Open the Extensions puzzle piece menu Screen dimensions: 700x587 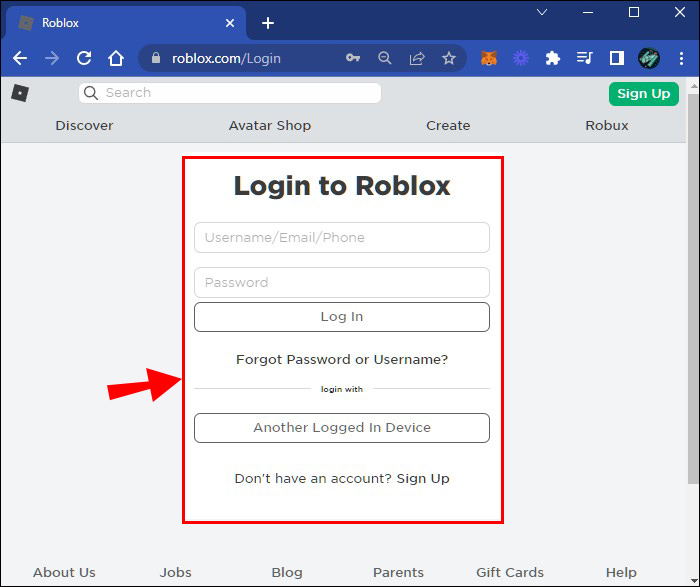[x=553, y=58]
